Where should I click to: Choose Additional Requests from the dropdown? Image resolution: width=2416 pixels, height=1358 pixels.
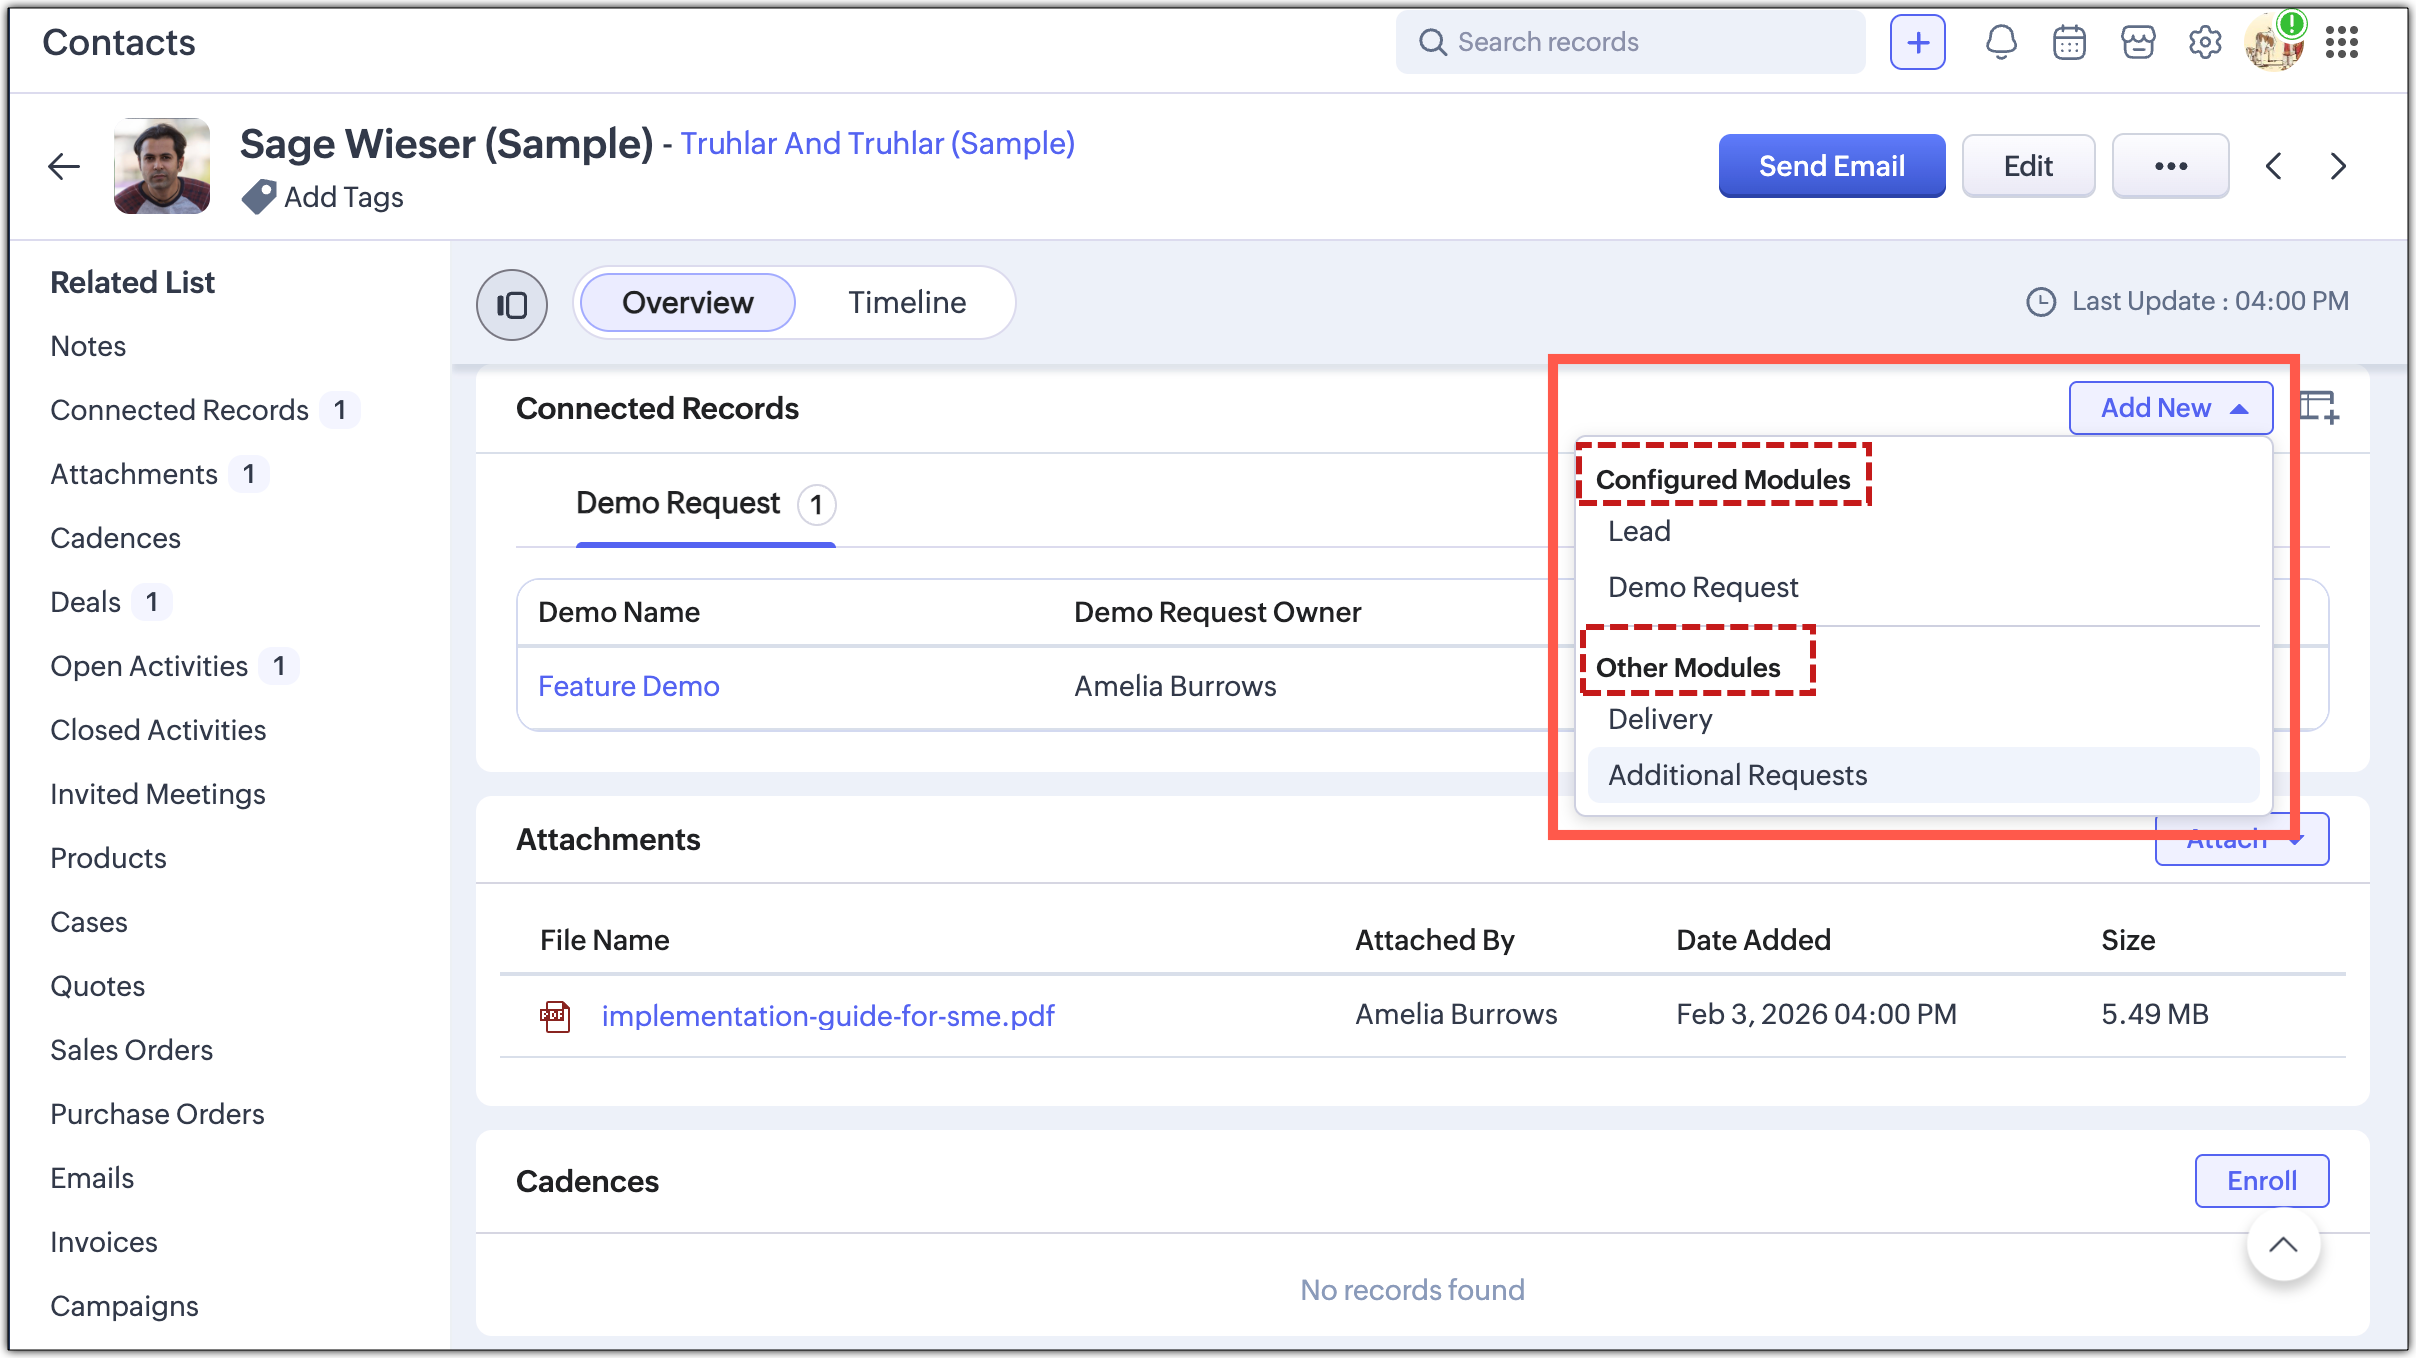click(1738, 775)
